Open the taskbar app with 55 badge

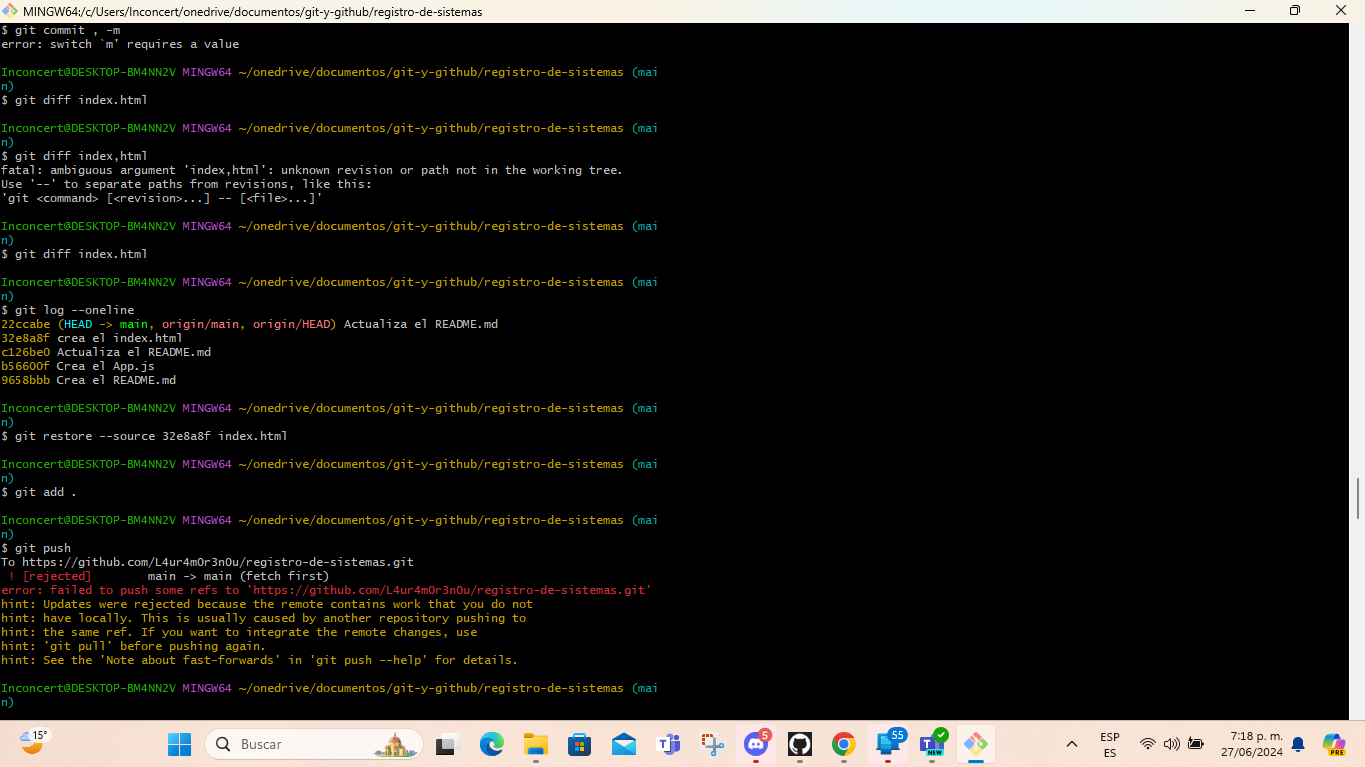point(888,744)
